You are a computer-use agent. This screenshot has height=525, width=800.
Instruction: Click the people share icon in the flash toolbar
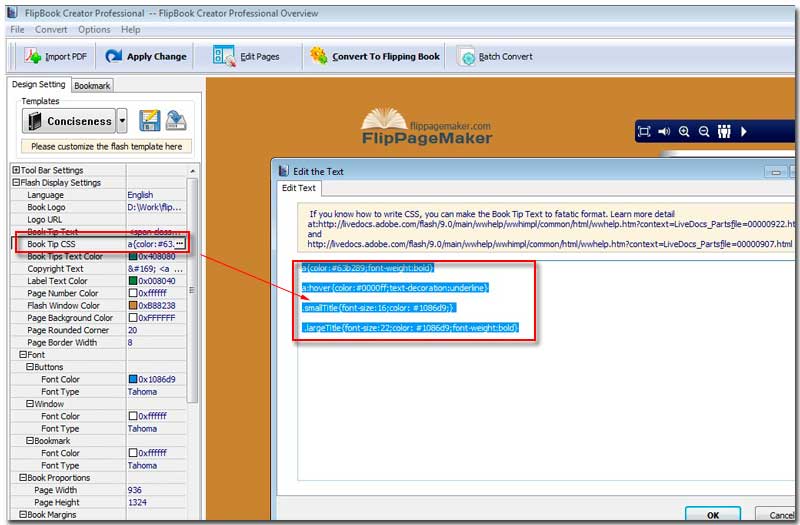coord(724,132)
